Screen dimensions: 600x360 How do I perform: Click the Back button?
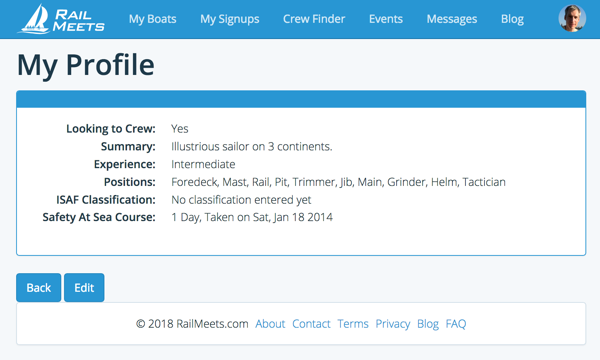(39, 288)
